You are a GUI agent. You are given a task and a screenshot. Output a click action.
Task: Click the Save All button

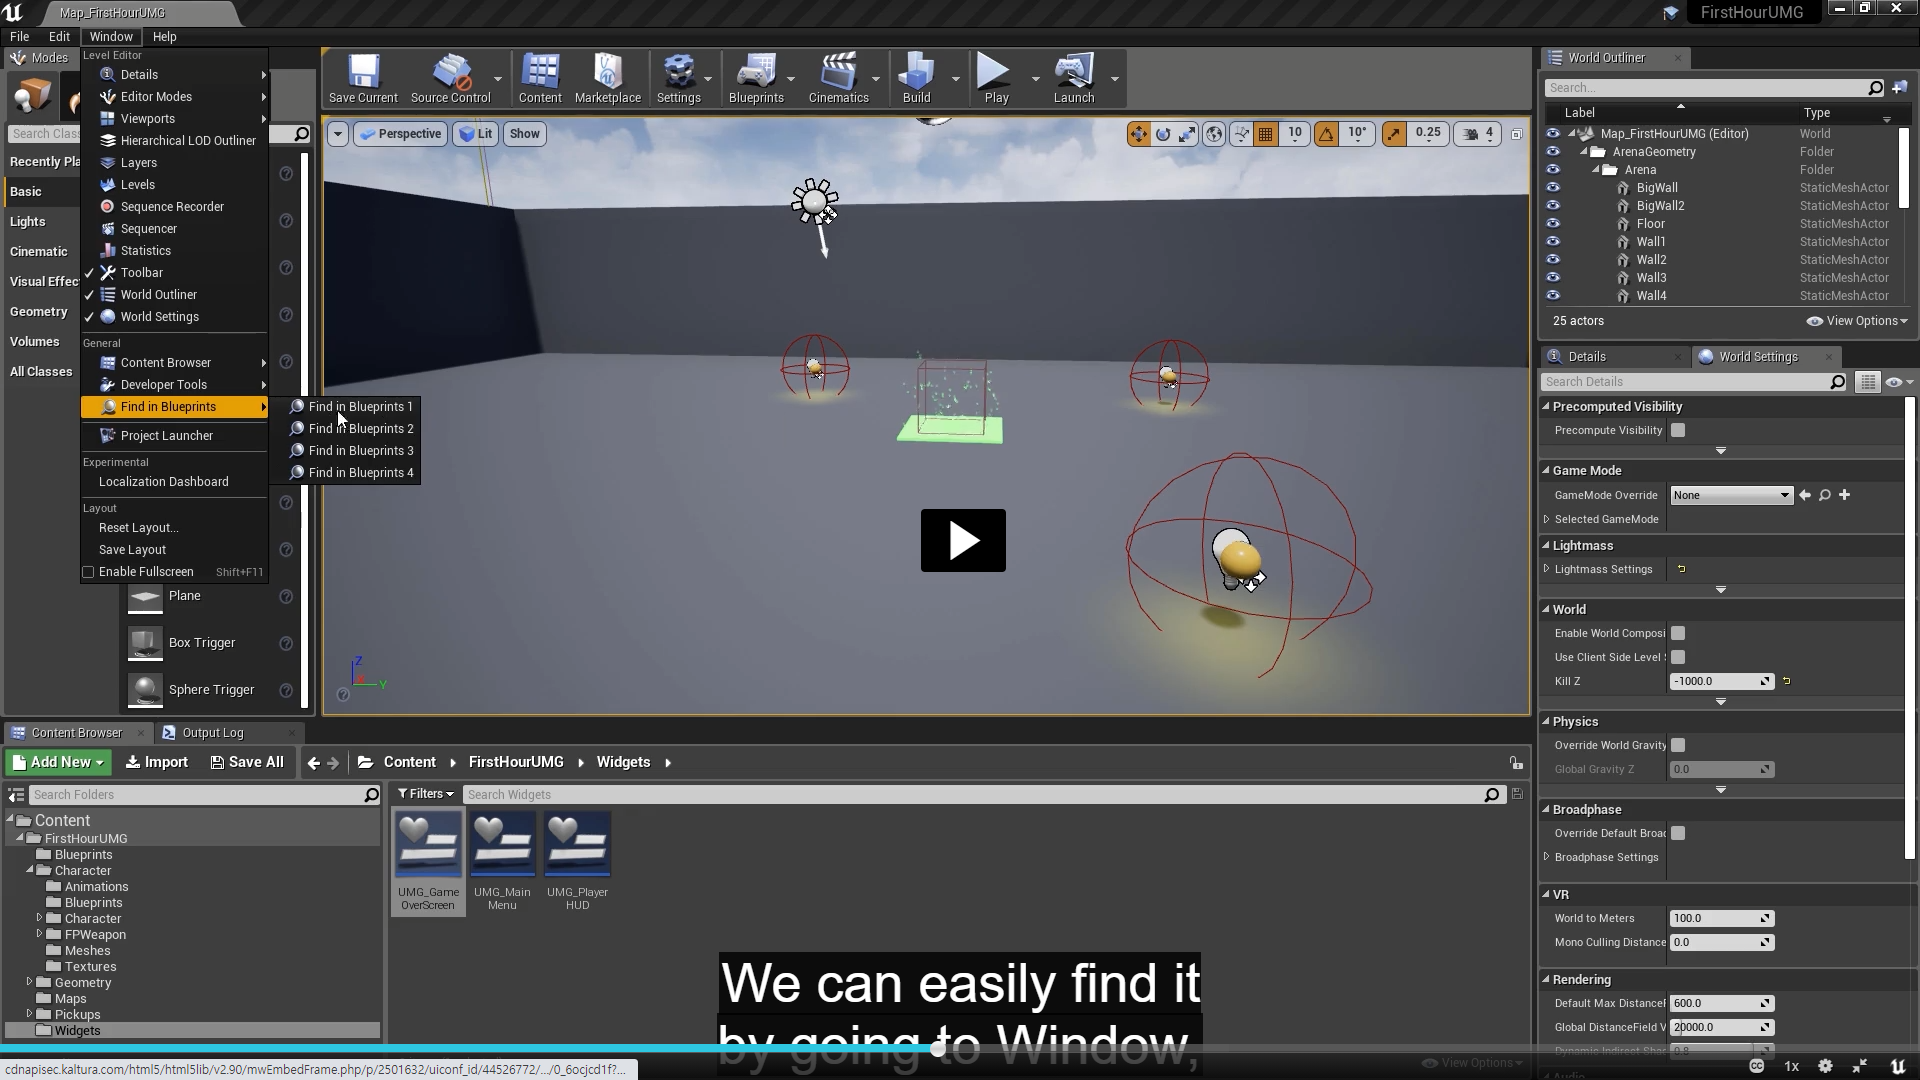point(247,762)
